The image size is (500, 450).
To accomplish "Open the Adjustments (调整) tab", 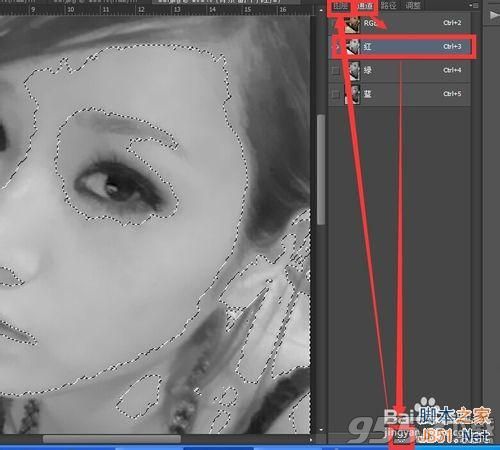I will pyautogui.click(x=413, y=5).
